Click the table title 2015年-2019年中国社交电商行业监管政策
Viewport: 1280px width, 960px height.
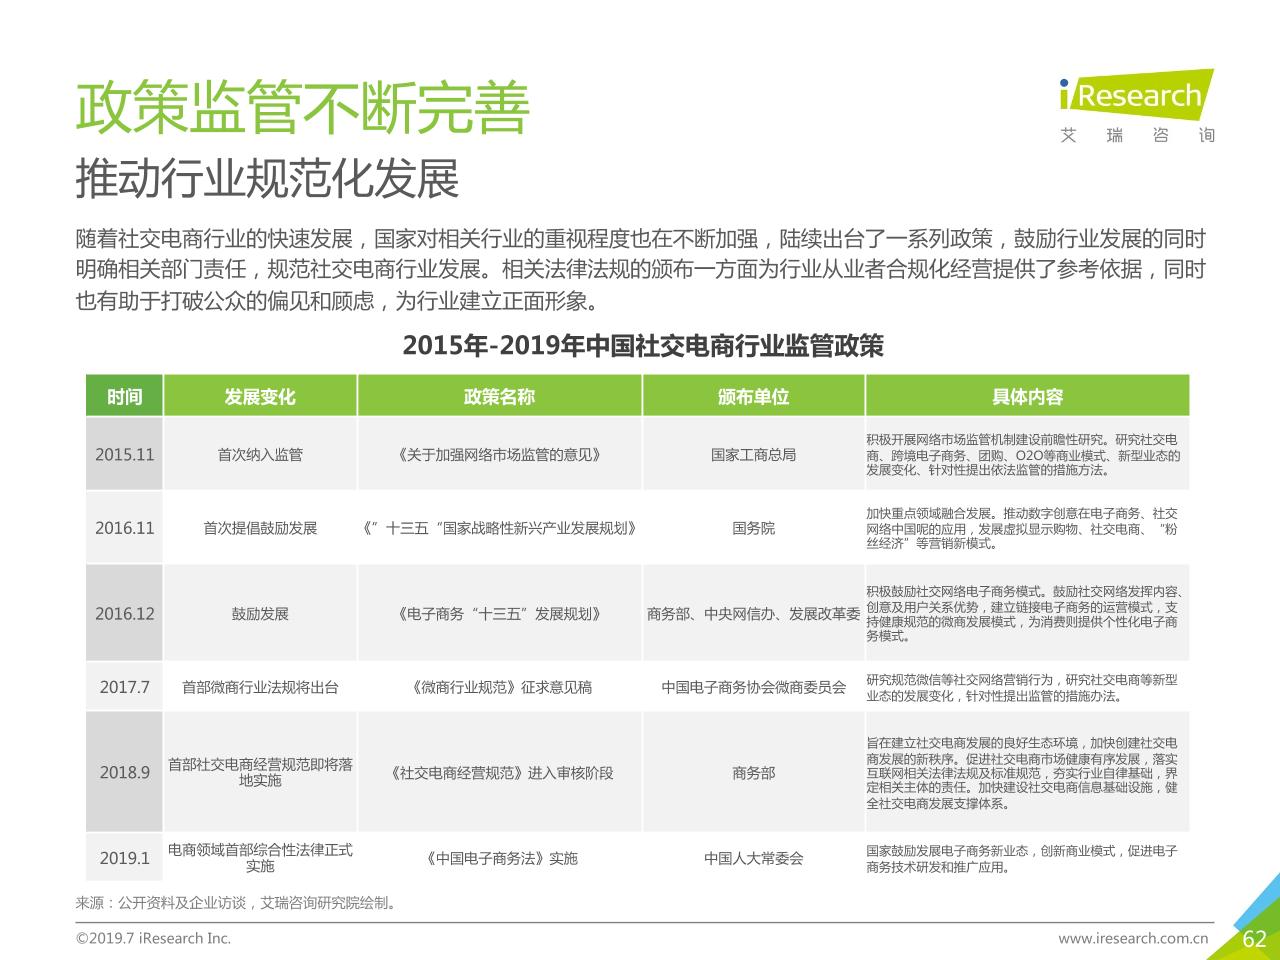point(643,346)
